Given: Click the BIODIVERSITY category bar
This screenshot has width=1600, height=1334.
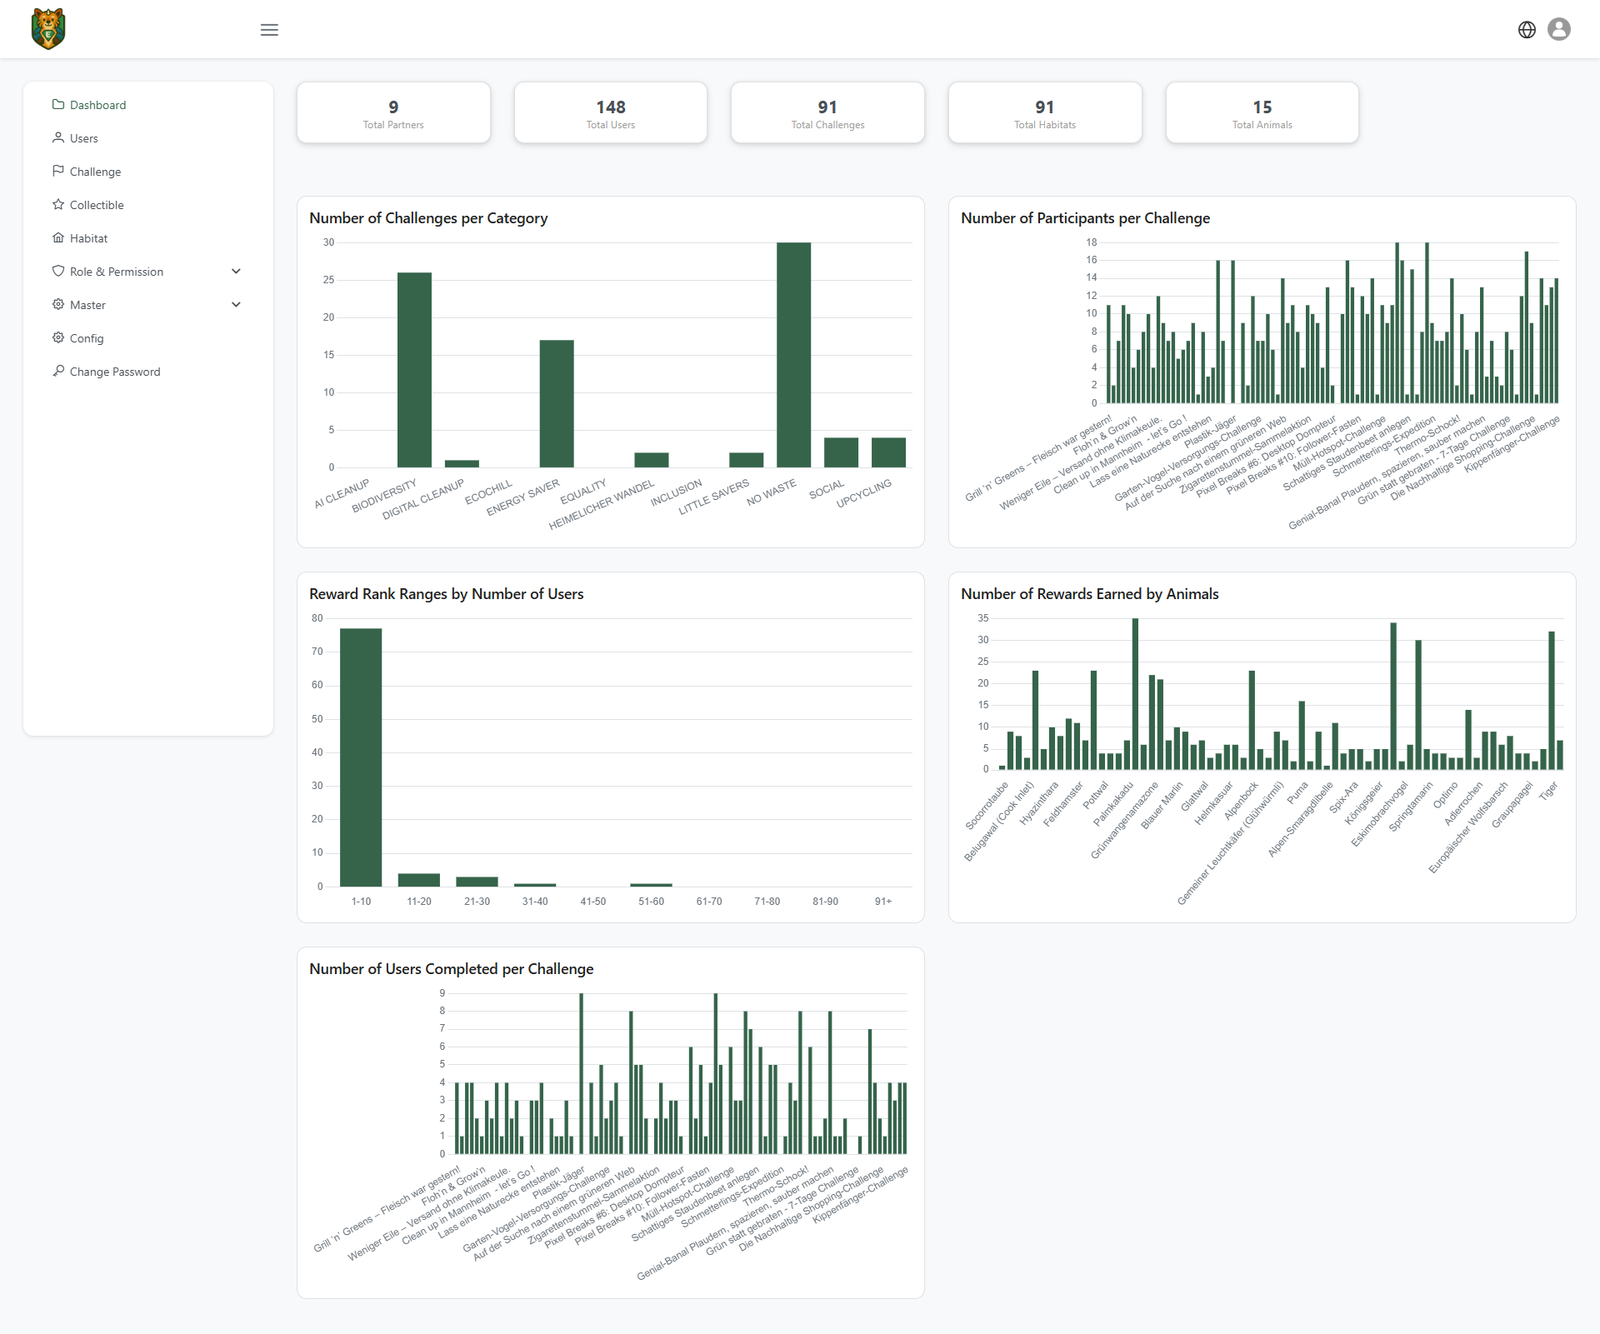Looking at the screenshot, I should tap(414, 370).
